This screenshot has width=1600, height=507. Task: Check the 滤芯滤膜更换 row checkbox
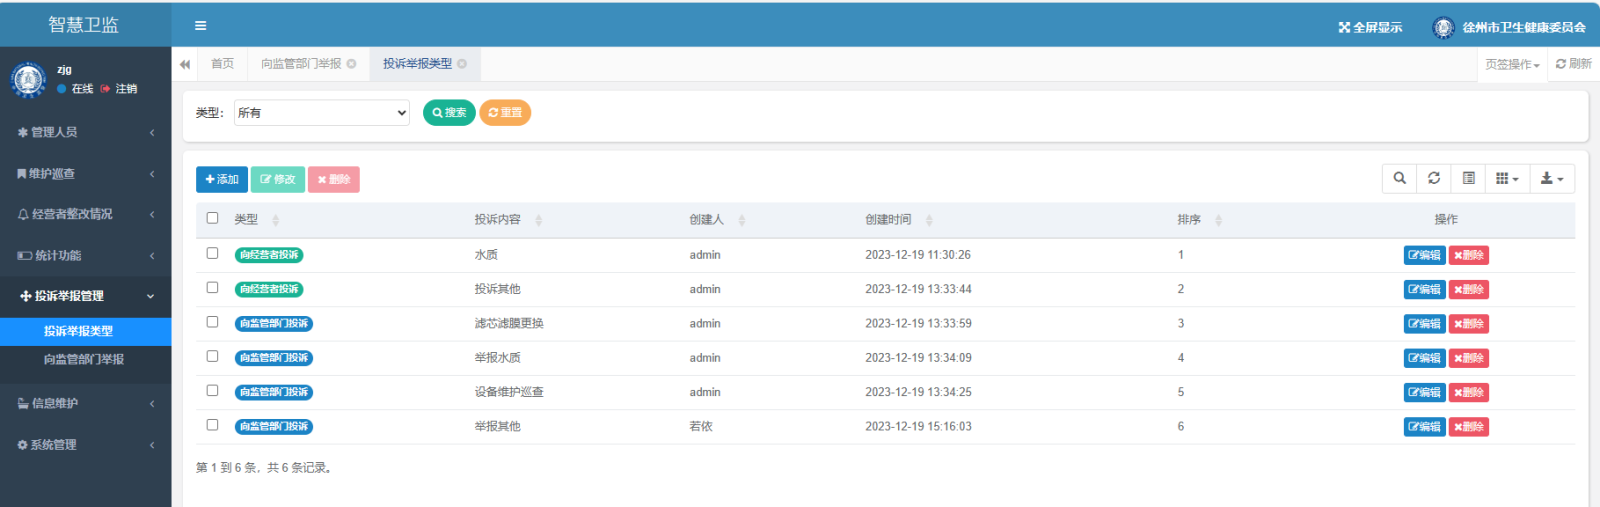[212, 322]
